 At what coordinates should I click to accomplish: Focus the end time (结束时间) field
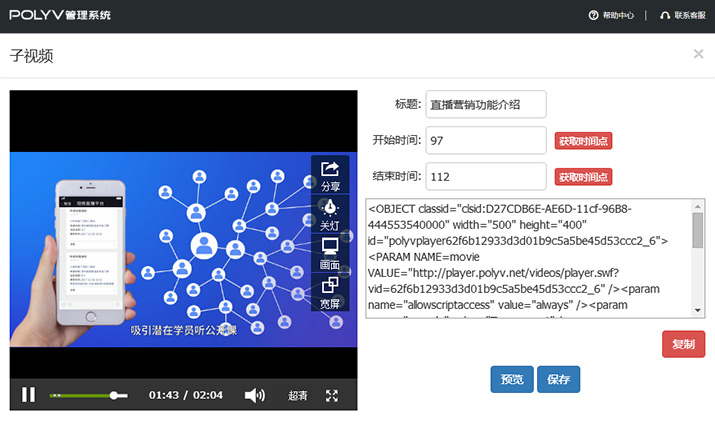tap(486, 177)
